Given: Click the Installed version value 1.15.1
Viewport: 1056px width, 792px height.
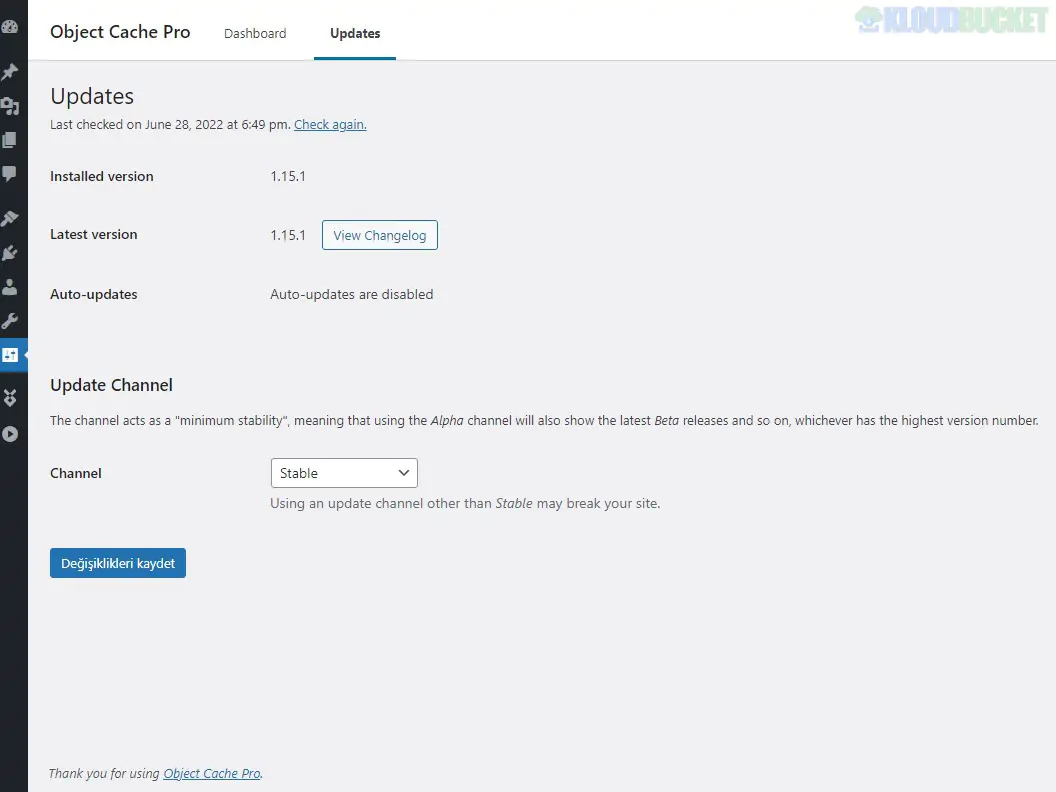Looking at the screenshot, I should pyautogui.click(x=288, y=176).
